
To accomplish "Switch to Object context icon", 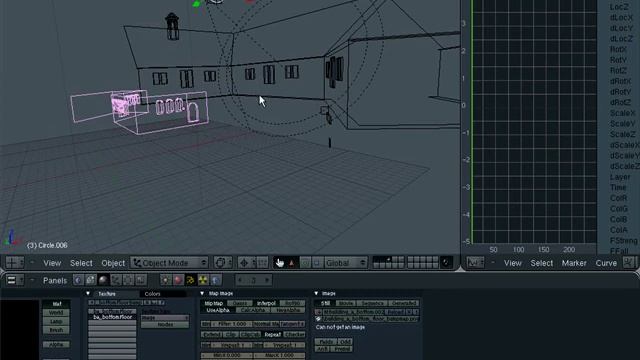I will (x=116, y=280).
